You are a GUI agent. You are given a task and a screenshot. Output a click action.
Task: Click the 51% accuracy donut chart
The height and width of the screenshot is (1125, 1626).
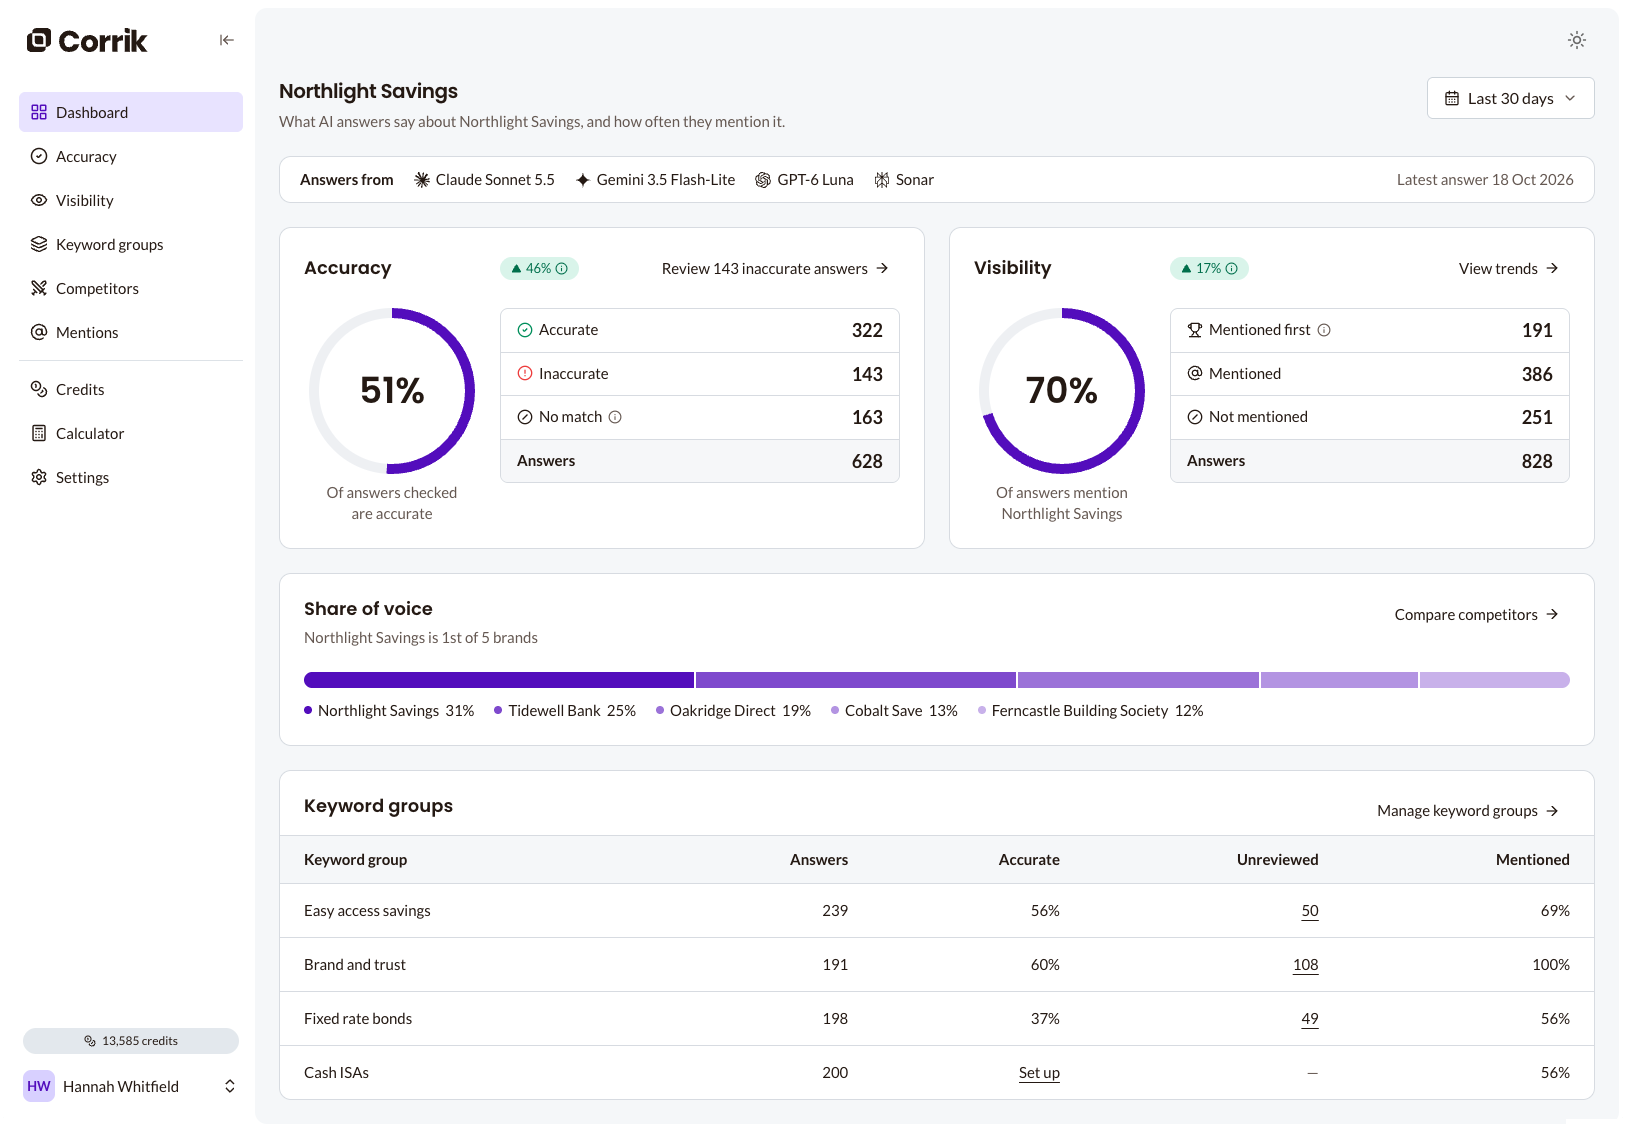click(392, 391)
